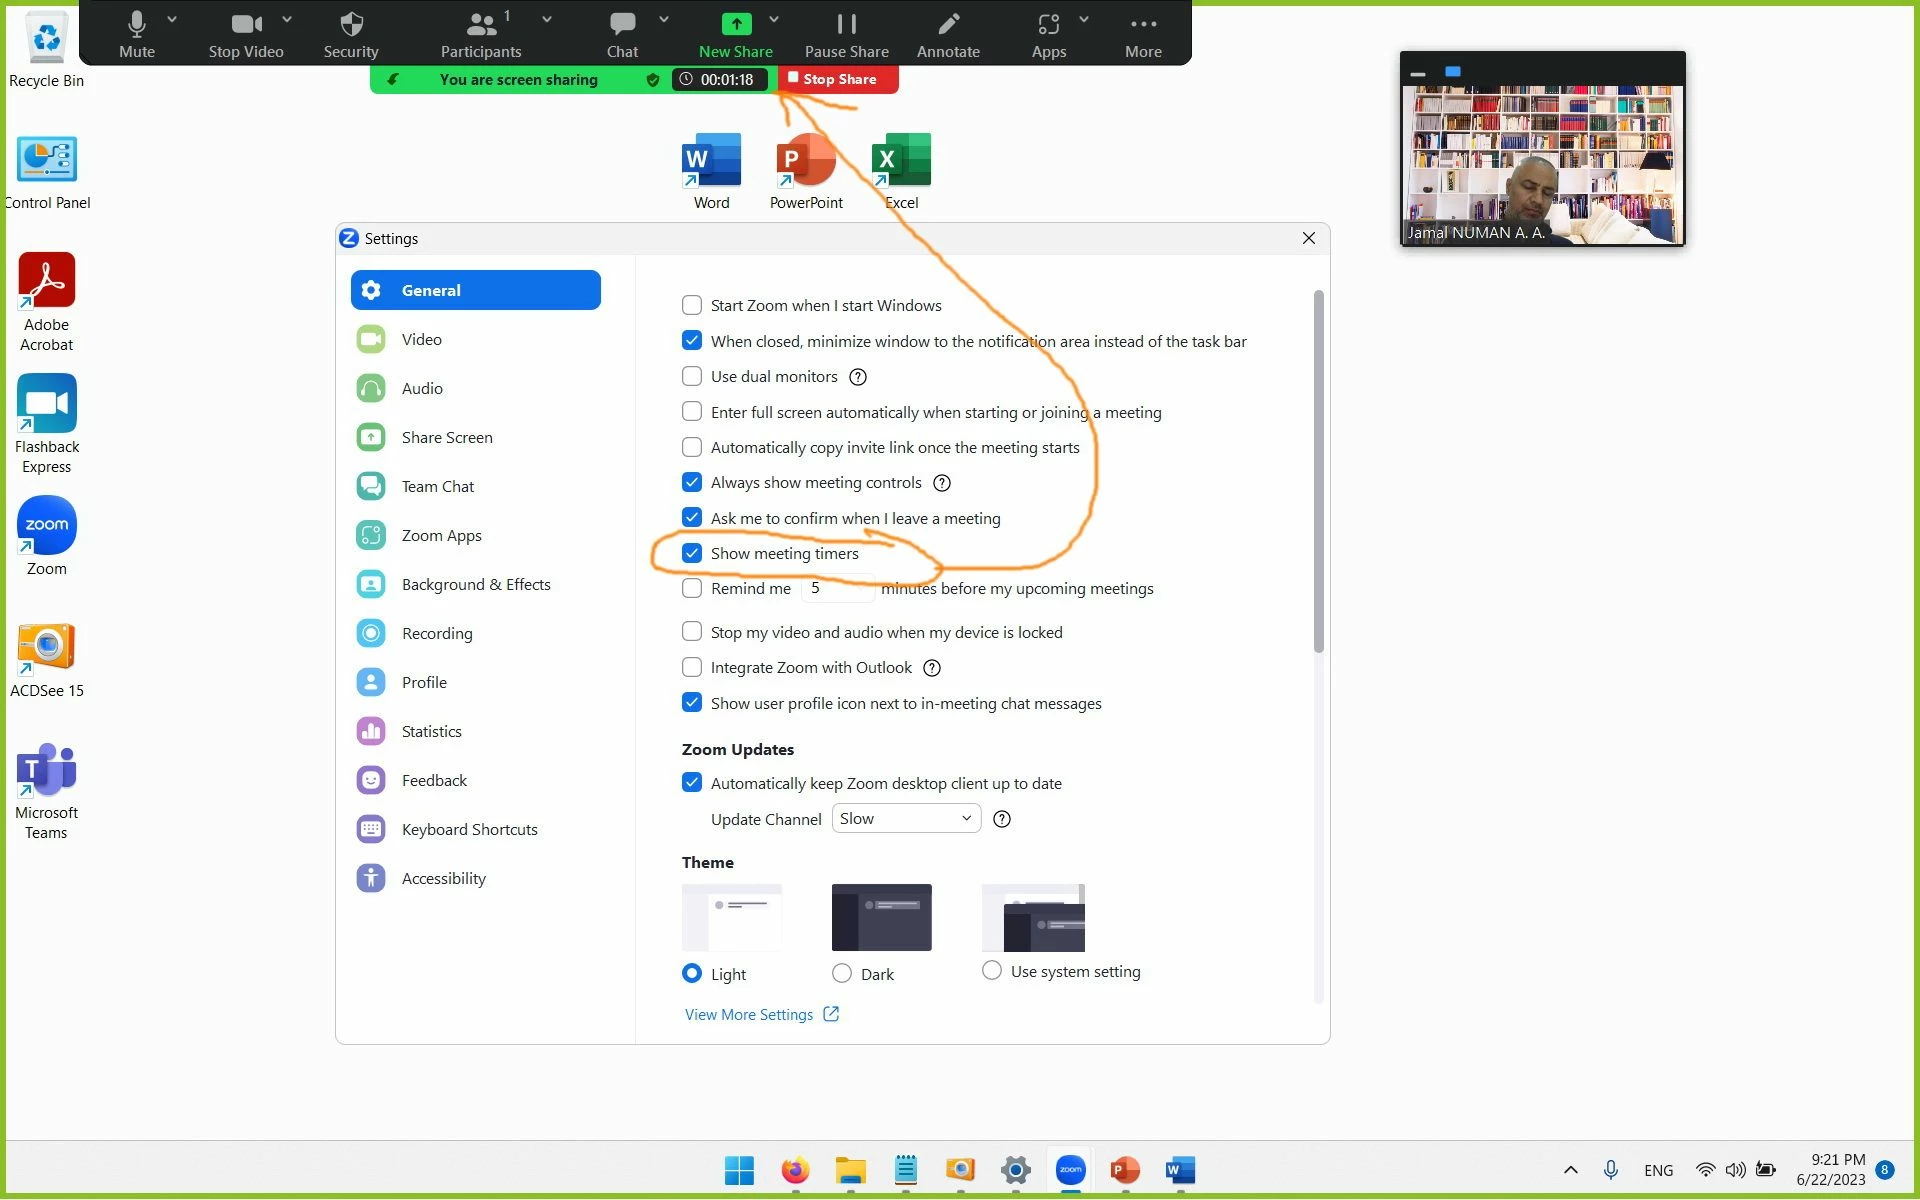This screenshot has height=1200, width=1920.
Task: Open PowerPoint from the taskbar
Action: [x=1125, y=1169]
